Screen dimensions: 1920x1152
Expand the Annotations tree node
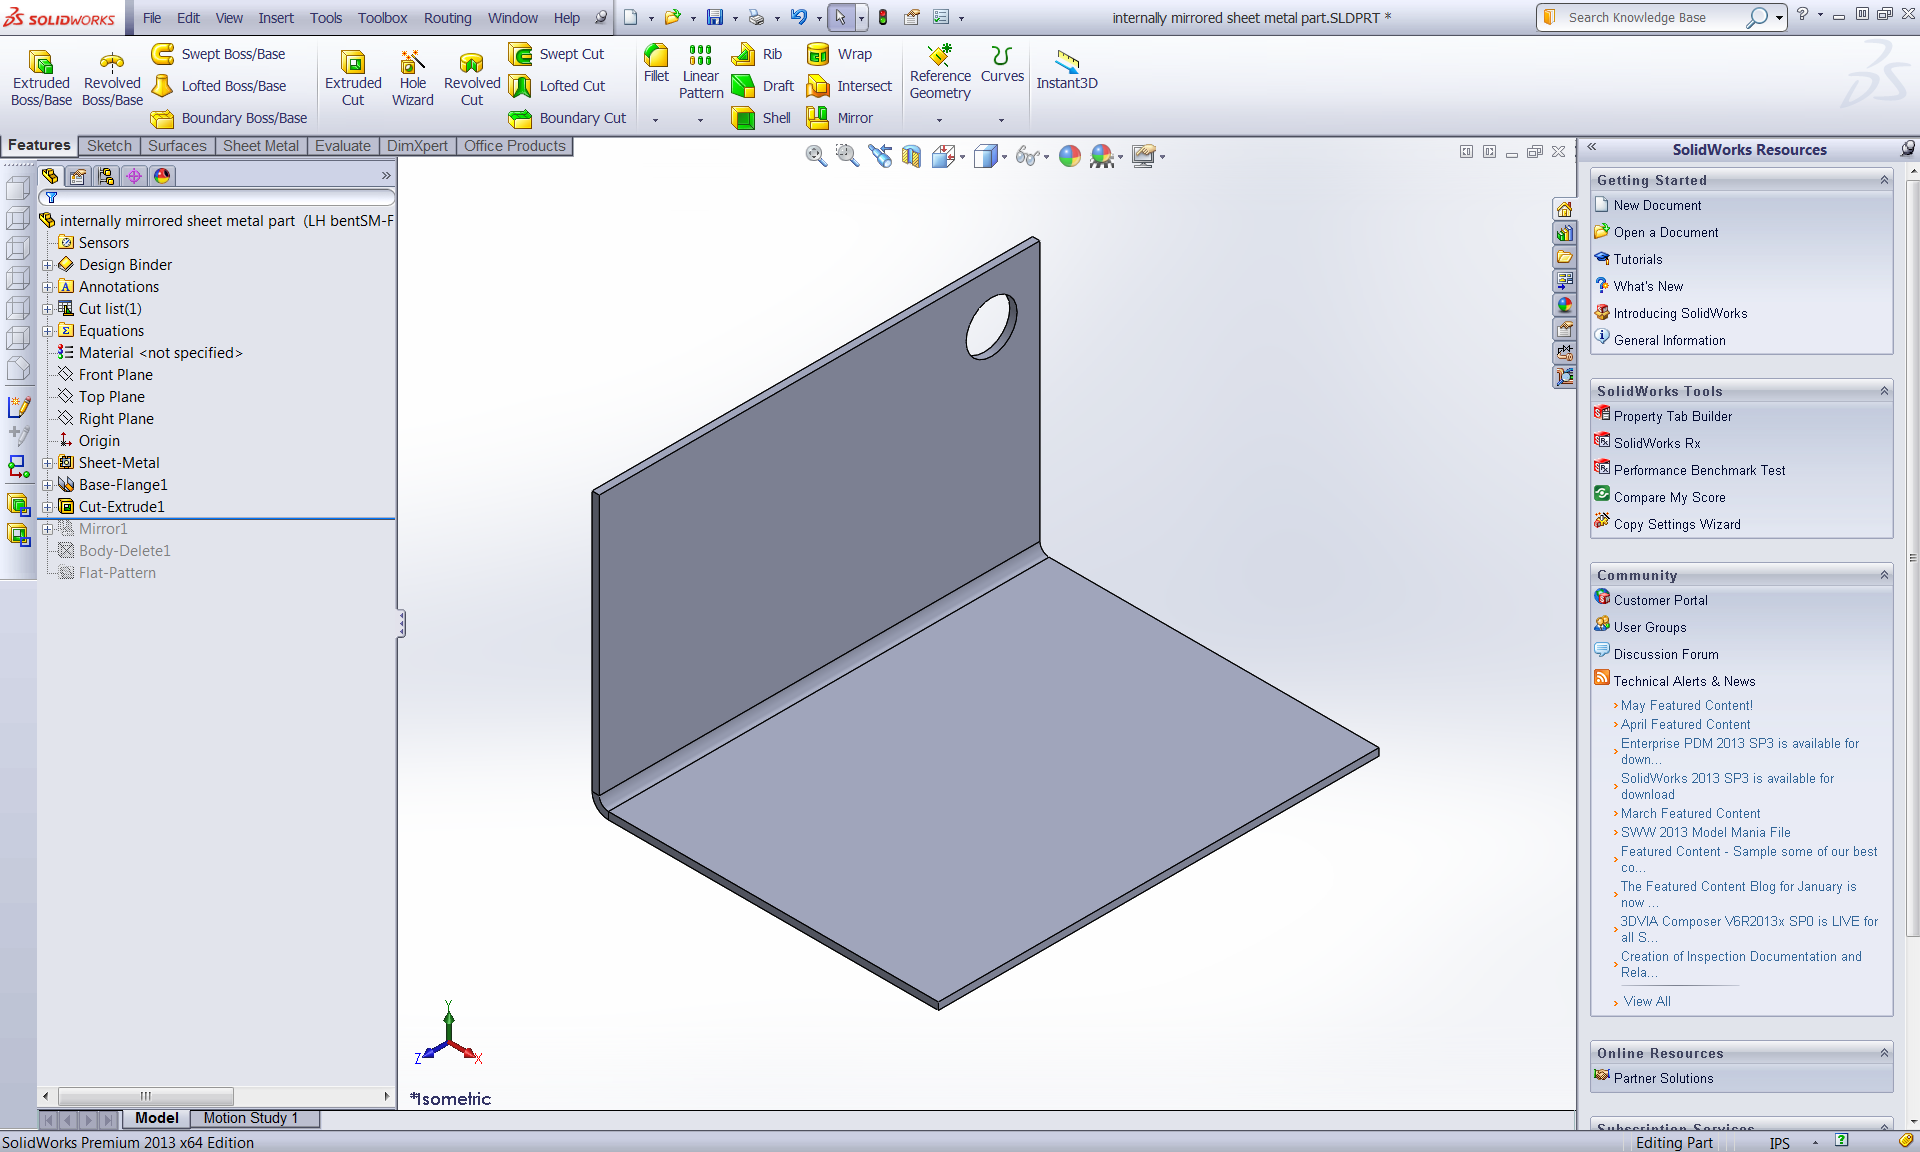pos(47,287)
